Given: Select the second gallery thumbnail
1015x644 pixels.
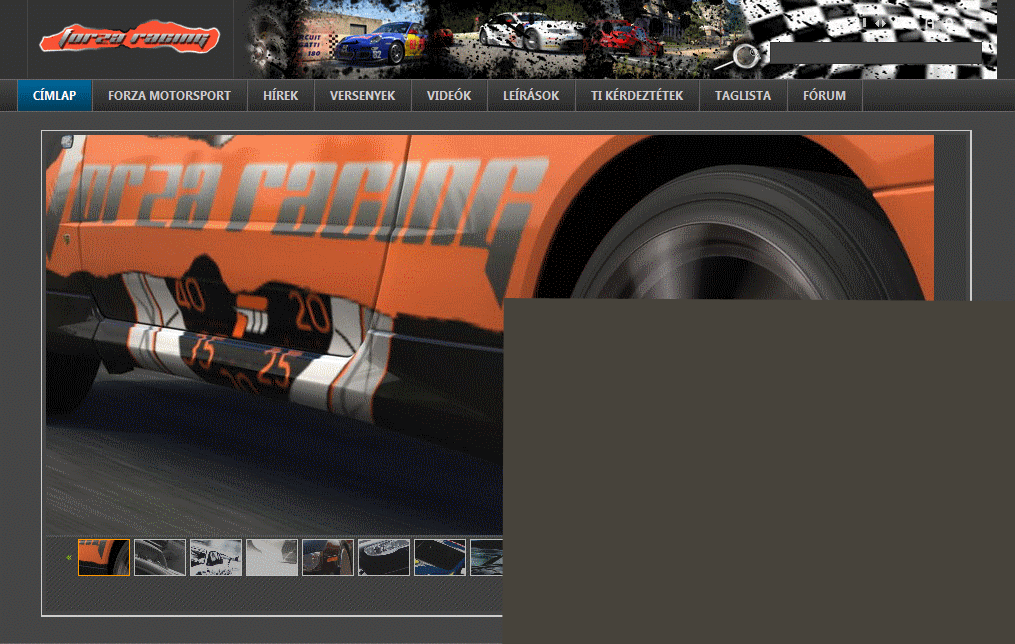Looking at the screenshot, I should [x=160, y=557].
